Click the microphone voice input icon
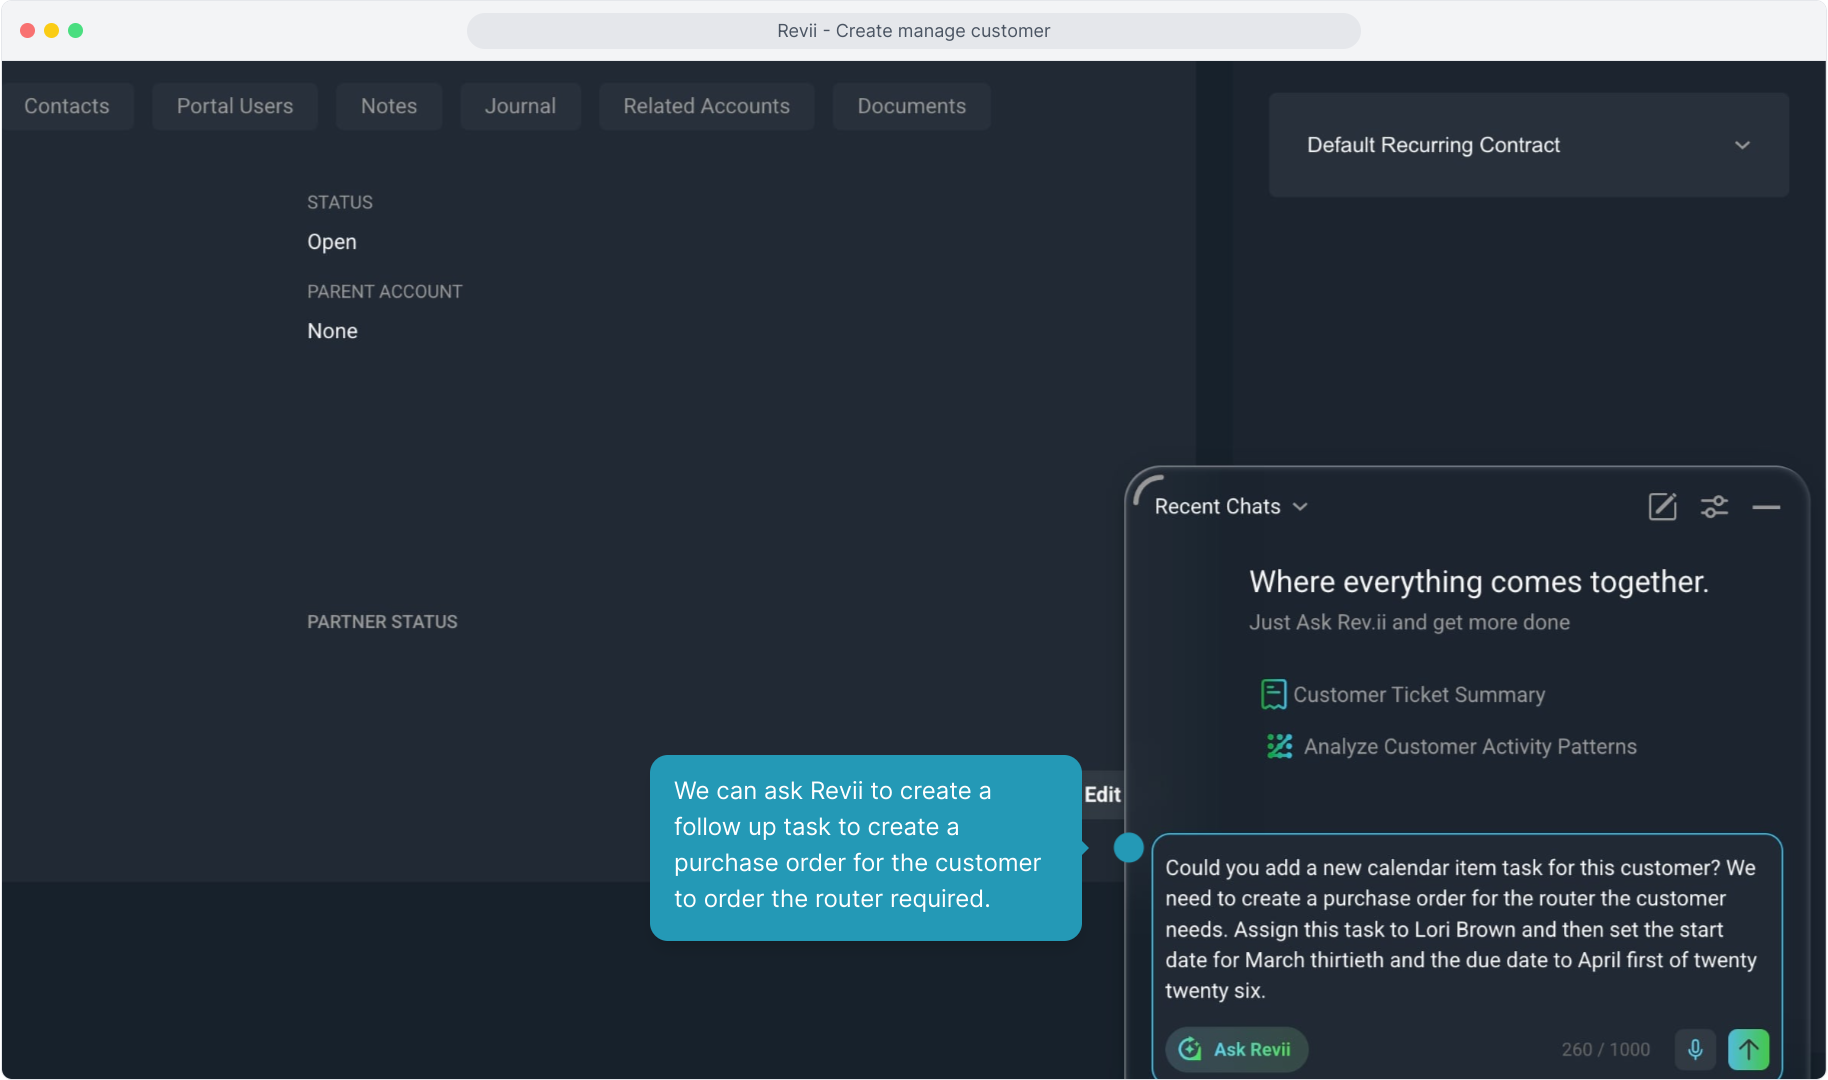Viewport: 1828px width, 1080px height. click(1695, 1049)
